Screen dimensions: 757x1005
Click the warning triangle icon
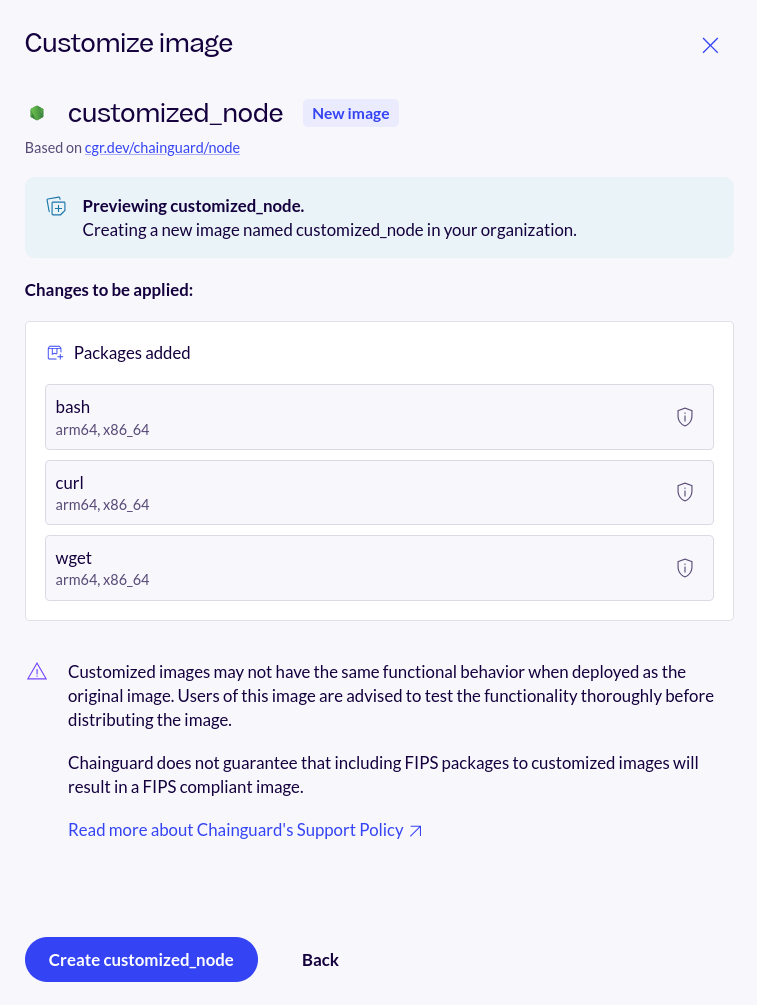coord(37,671)
